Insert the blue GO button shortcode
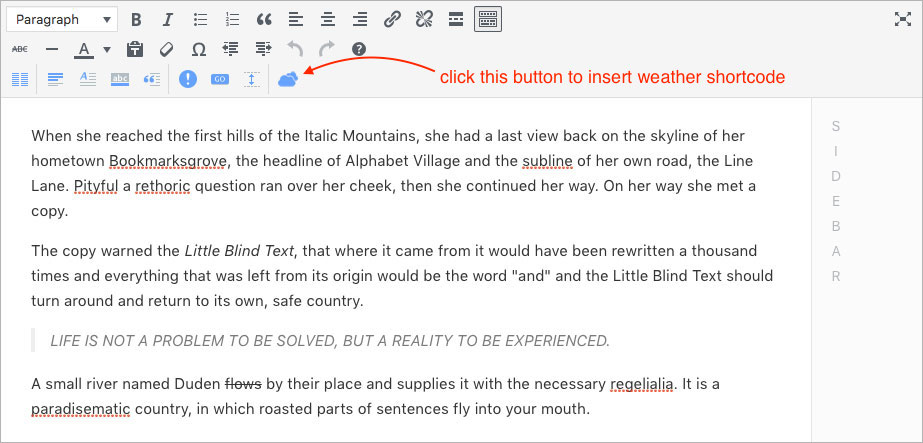This screenshot has width=923, height=443. click(x=220, y=79)
